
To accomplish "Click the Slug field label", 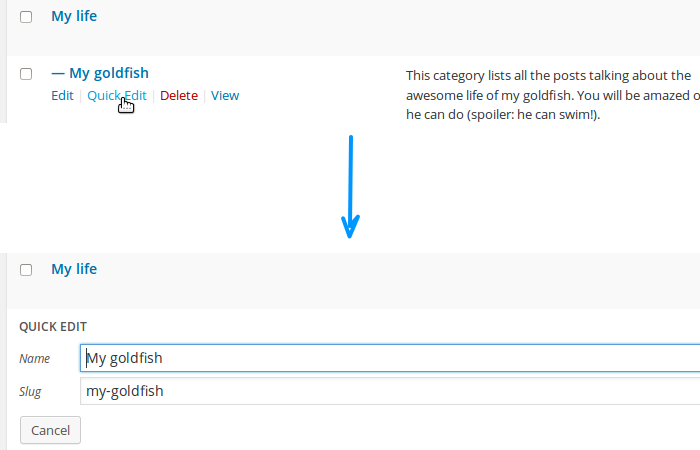I will [31, 392].
